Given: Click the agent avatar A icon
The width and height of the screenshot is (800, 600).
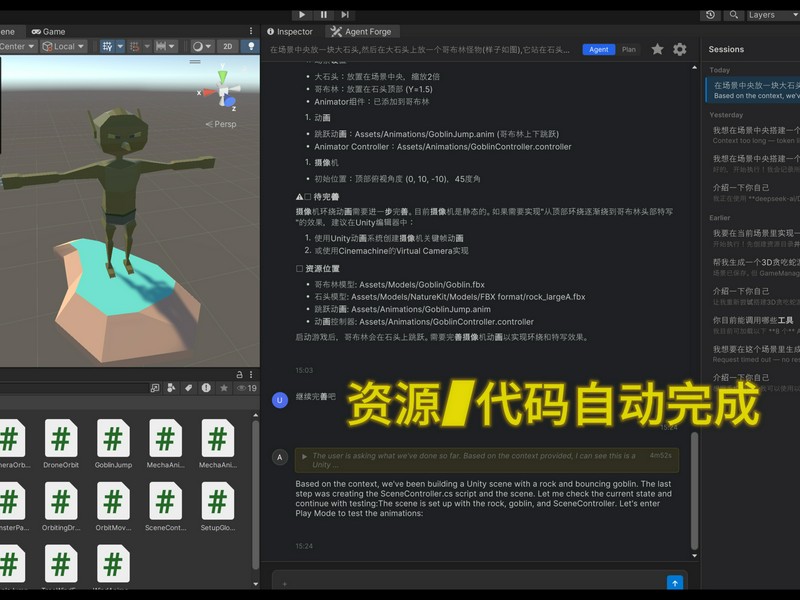Looking at the screenshot, I should point(280,457).
